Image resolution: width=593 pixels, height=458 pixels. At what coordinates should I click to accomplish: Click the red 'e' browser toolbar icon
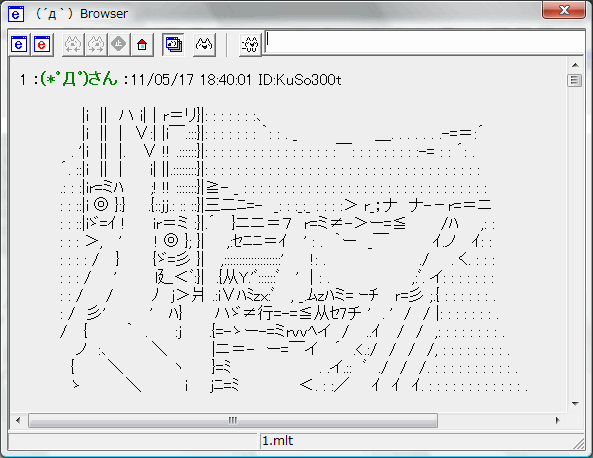[x=42, y=45]
